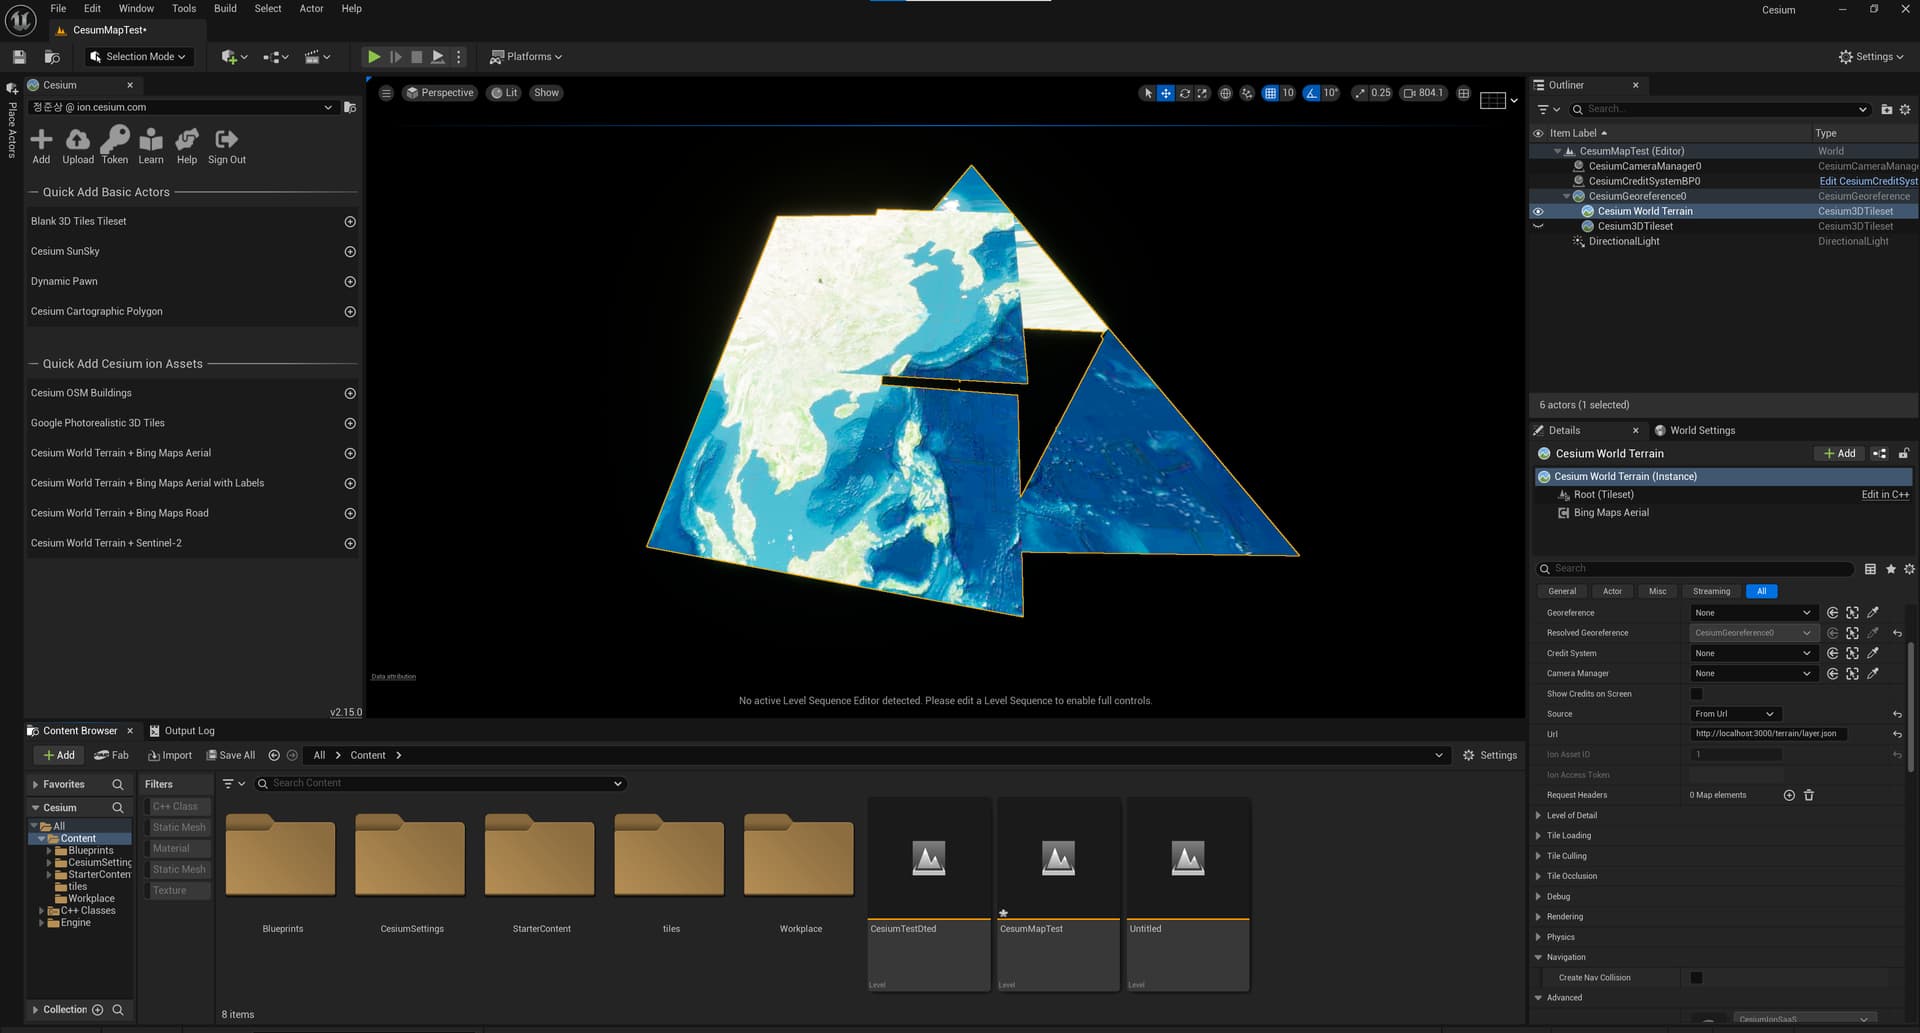Open Platforms dropdown
1920x1033 pixels.
526,57
